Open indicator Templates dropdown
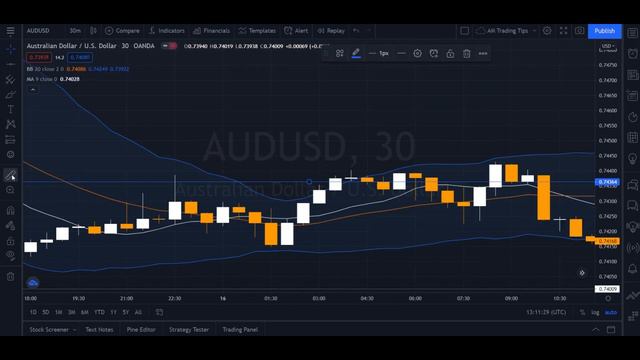The height and width of the screenshot is (360, 640). tap(257, 31)
